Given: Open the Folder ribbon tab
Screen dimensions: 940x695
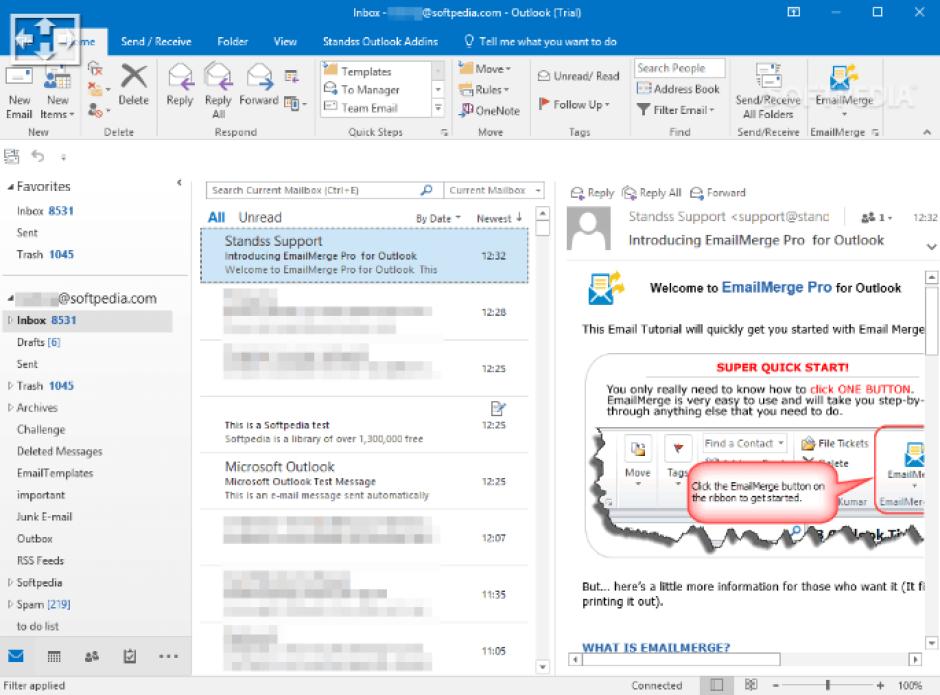Looking at the screenshot, I should (233, 41).
